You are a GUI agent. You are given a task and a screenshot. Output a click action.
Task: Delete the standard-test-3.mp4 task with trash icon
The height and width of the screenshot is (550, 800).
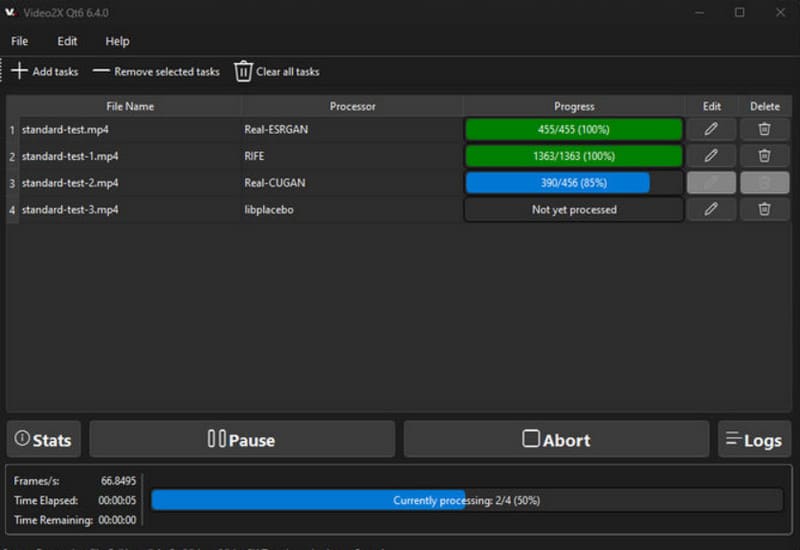point(764,209)
